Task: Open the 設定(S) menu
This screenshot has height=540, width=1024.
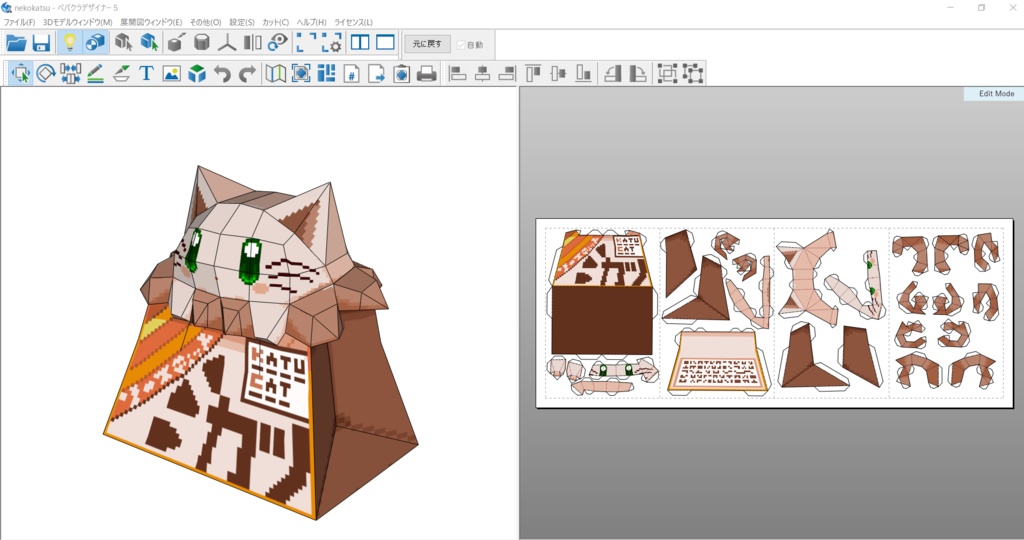Action: coord(242,22)
